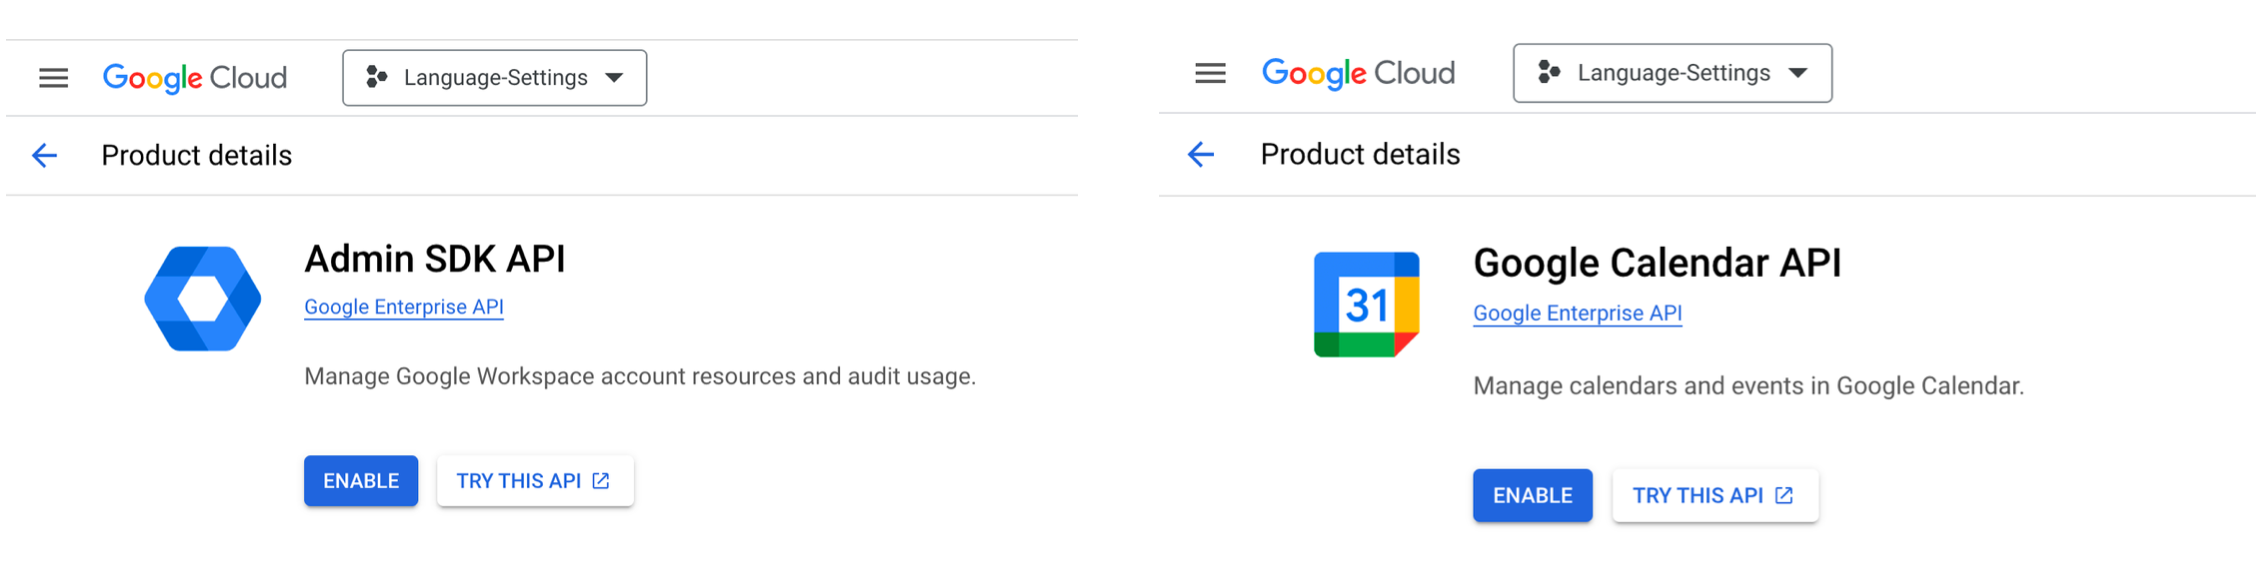Open Google Enterprise API link under Admin SDK
The height and width of the screenshot is (588, 2262).
pyautogui.click(x=404, y=307)
